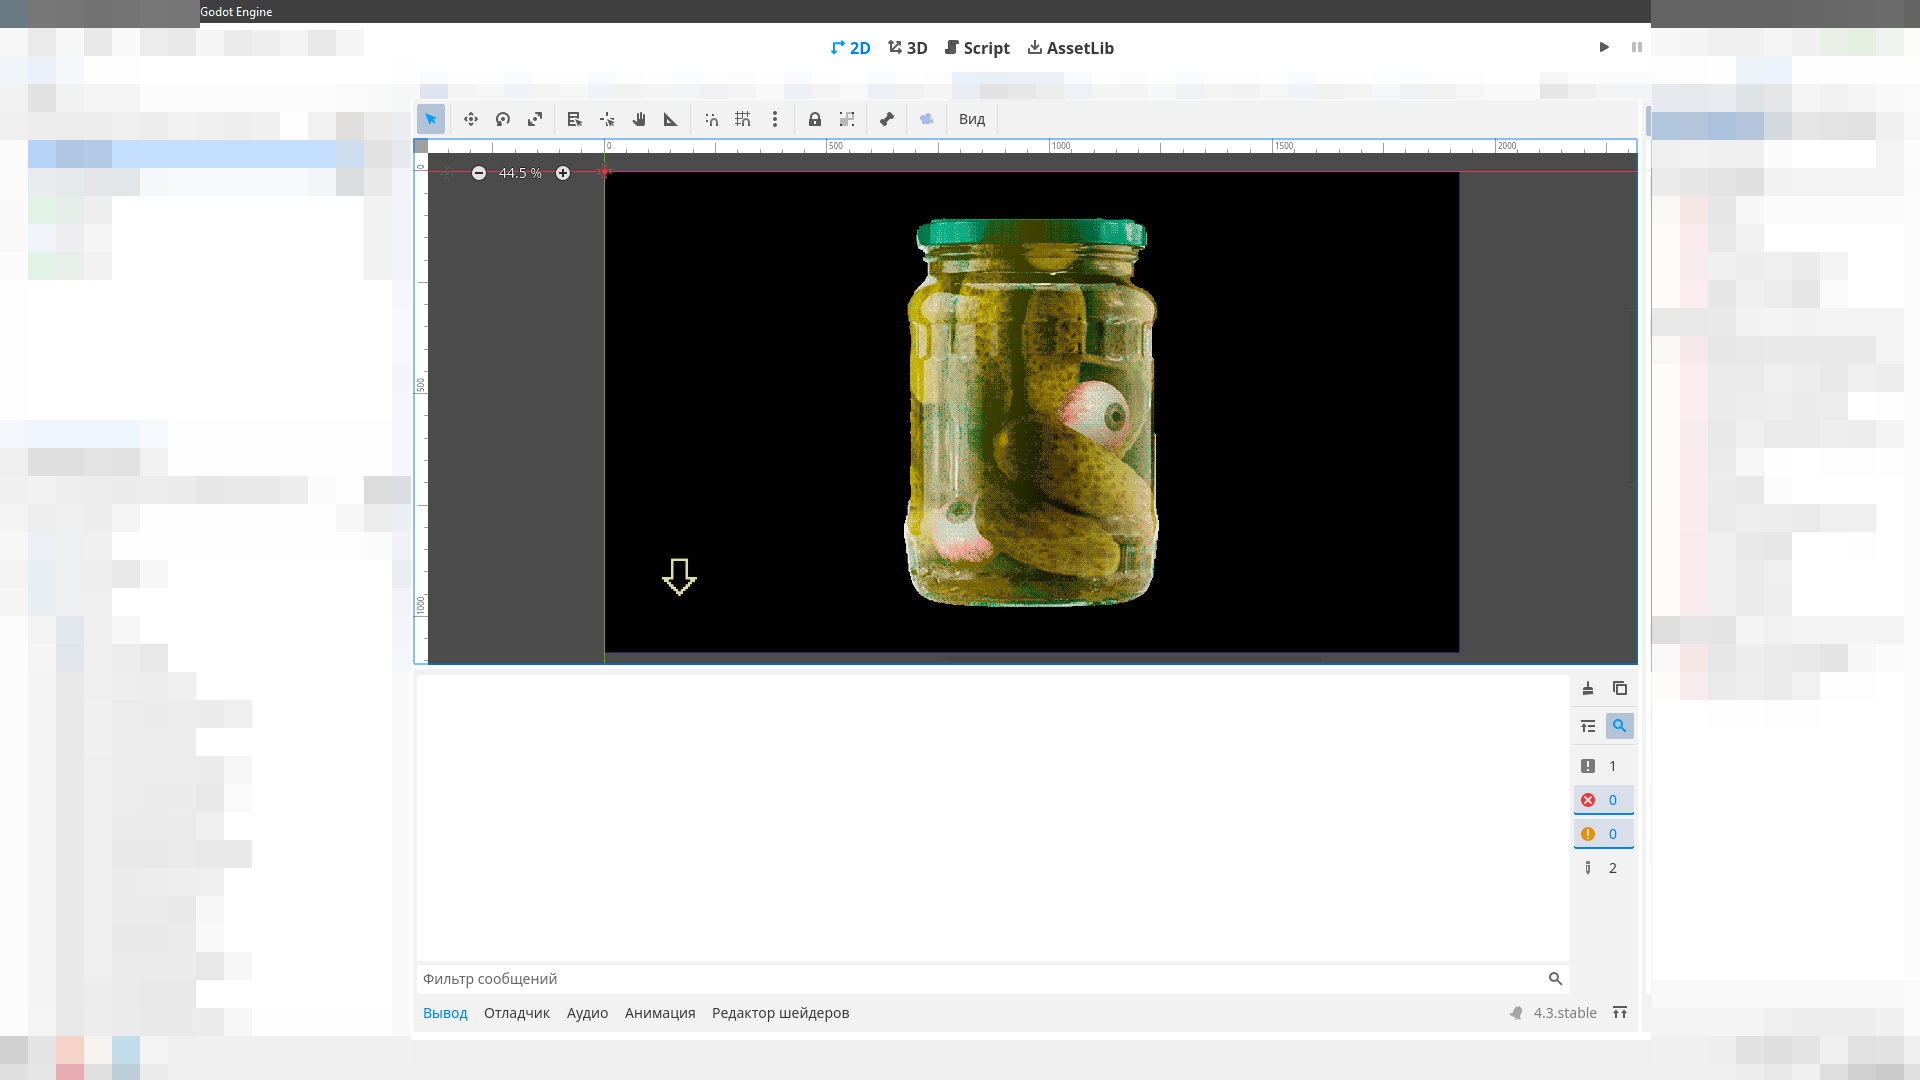1920x1080 pixels.
Task: Clear output with the broom icon
Action: pos(1588,688)
